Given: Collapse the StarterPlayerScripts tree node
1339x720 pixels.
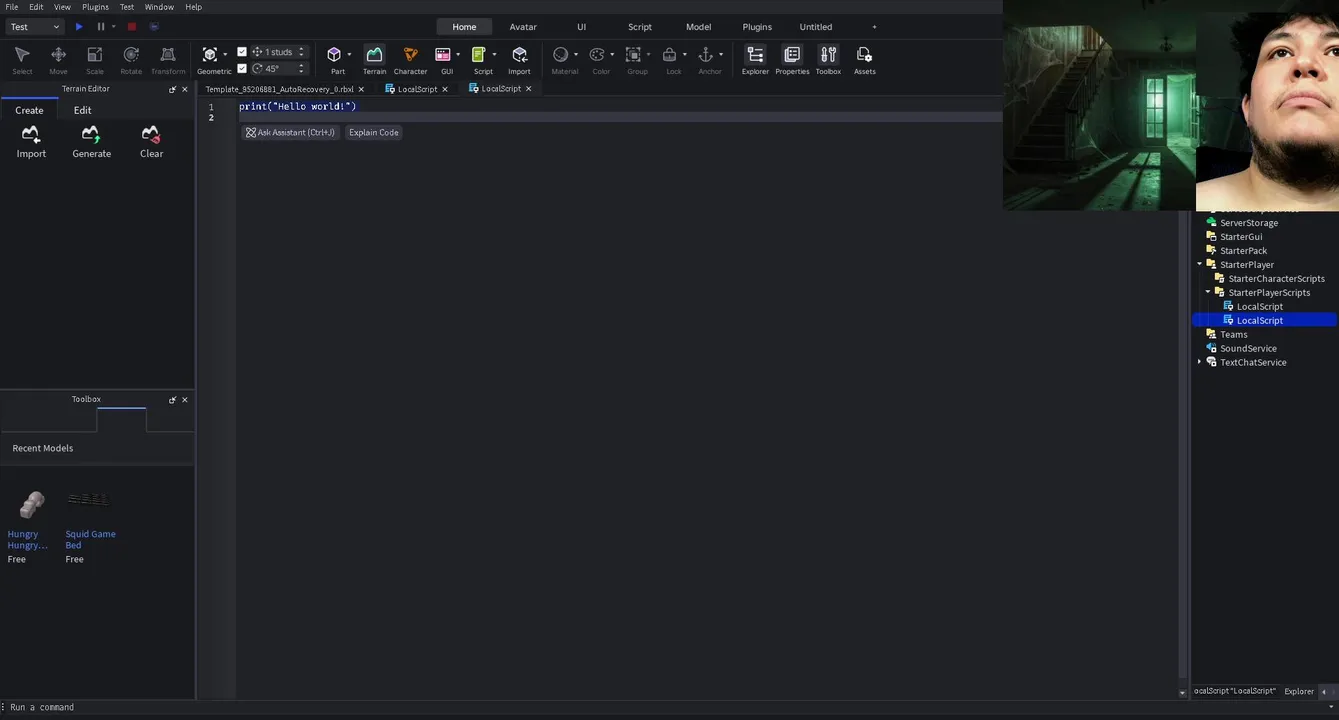Looking at the screenshot, I should click(x=1208, y=292).
